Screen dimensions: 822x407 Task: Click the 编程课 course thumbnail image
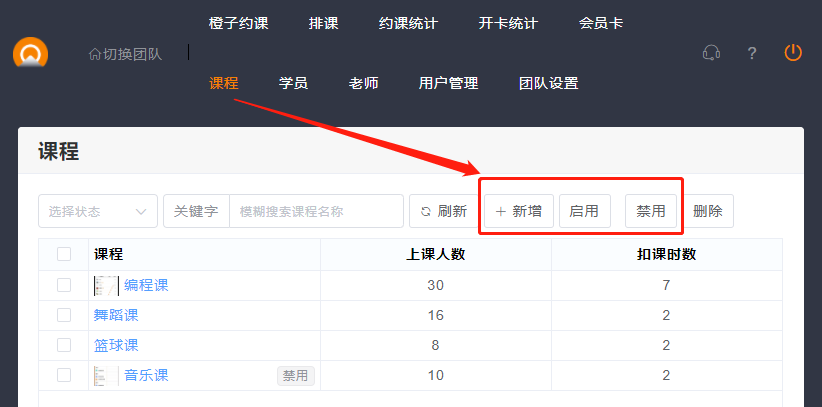[x=106, y=285]
